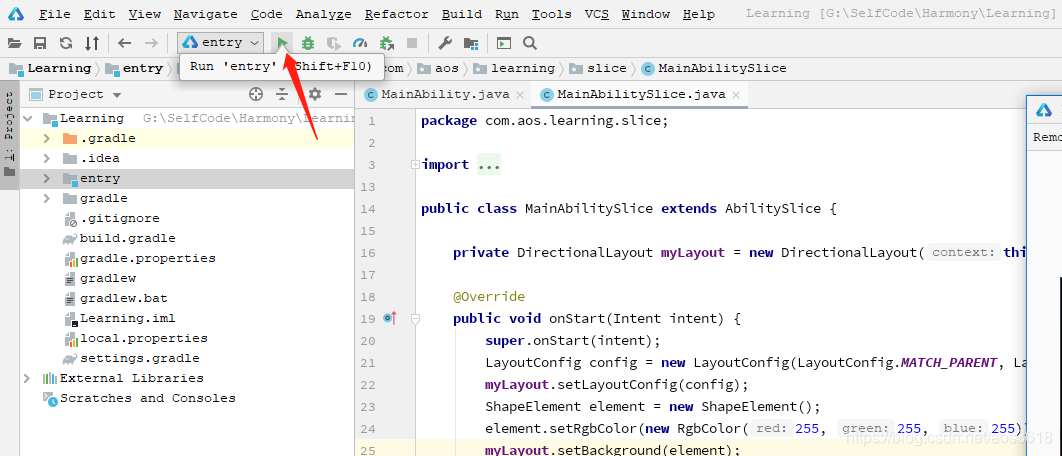
Task: Open the Tools menu
Action: click(x=551, y=14)
